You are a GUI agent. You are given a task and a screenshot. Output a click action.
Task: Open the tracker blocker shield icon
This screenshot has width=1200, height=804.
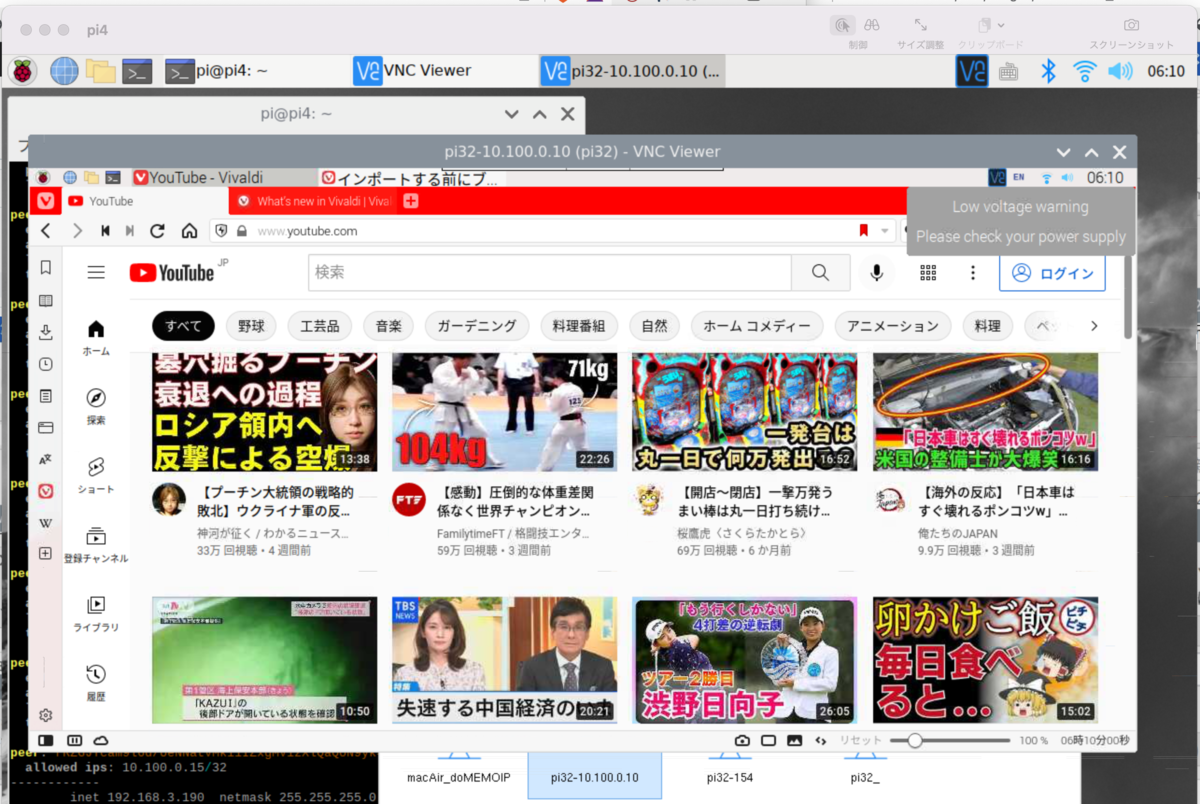221,231
